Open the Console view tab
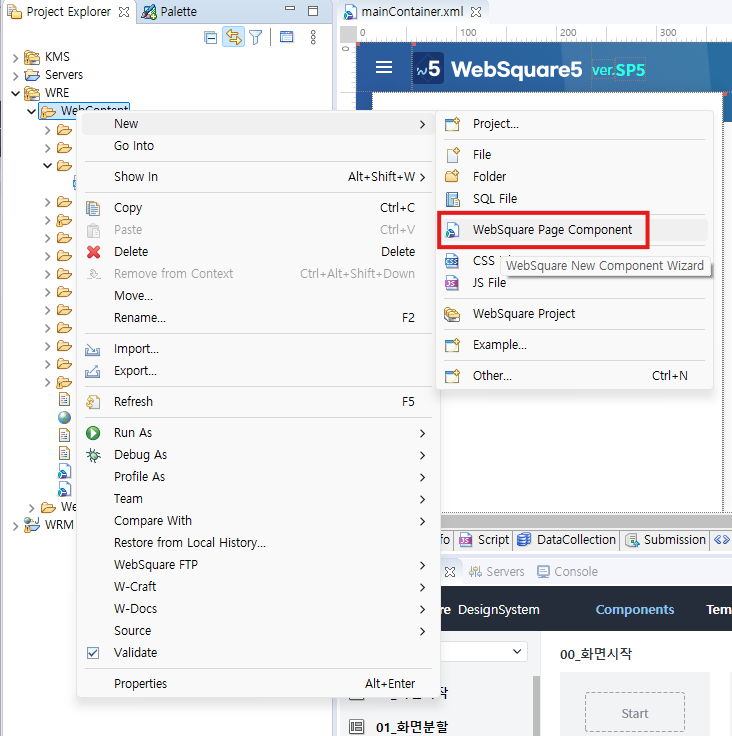 coord(567,572)
